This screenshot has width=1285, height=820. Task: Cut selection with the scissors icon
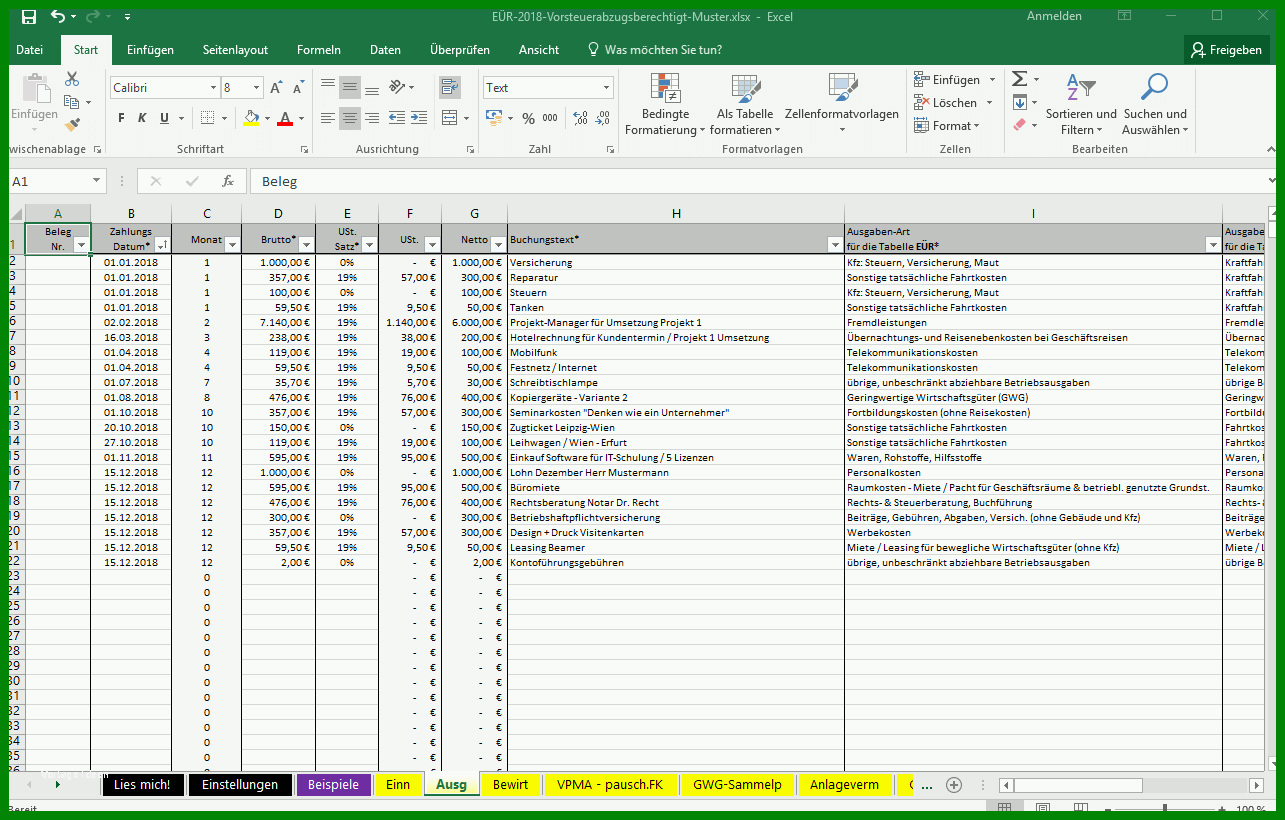click(x=72, y=79)
